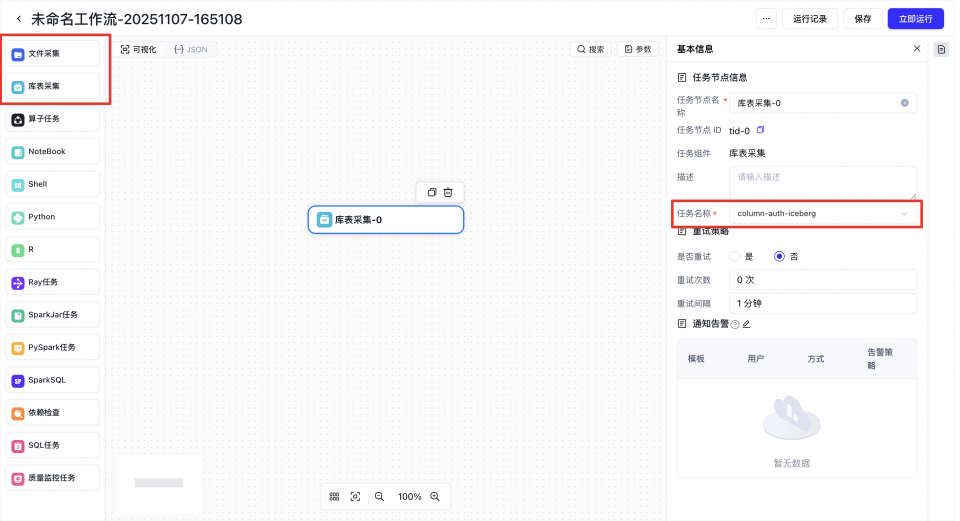Select the SQL任务 component
Image resolution: width=960 pixels, height=521 pixels.
(53, 445)
